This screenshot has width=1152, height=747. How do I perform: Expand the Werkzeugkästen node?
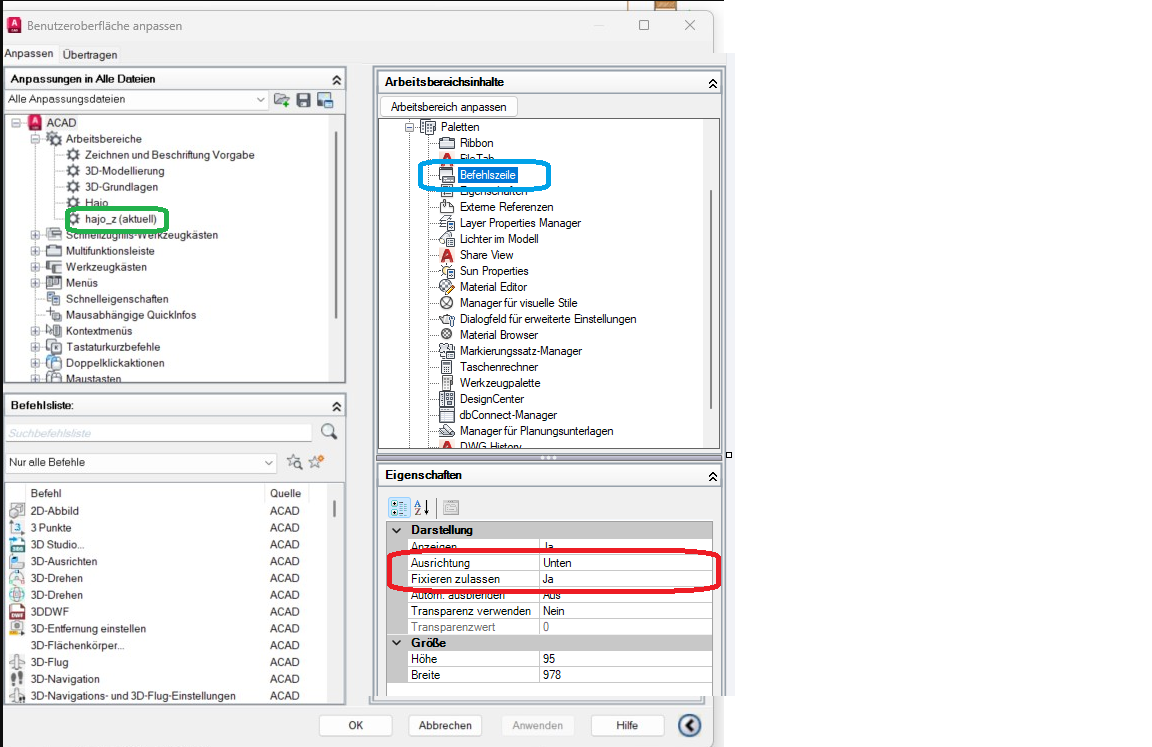35,267
